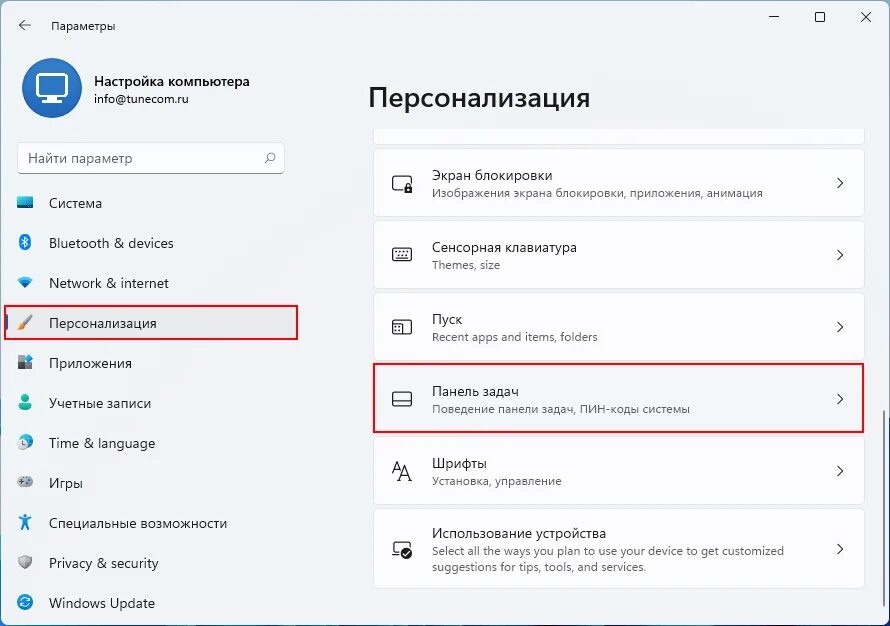
Task: Click the chevron on Панель задач row
Action: [840, 399]
